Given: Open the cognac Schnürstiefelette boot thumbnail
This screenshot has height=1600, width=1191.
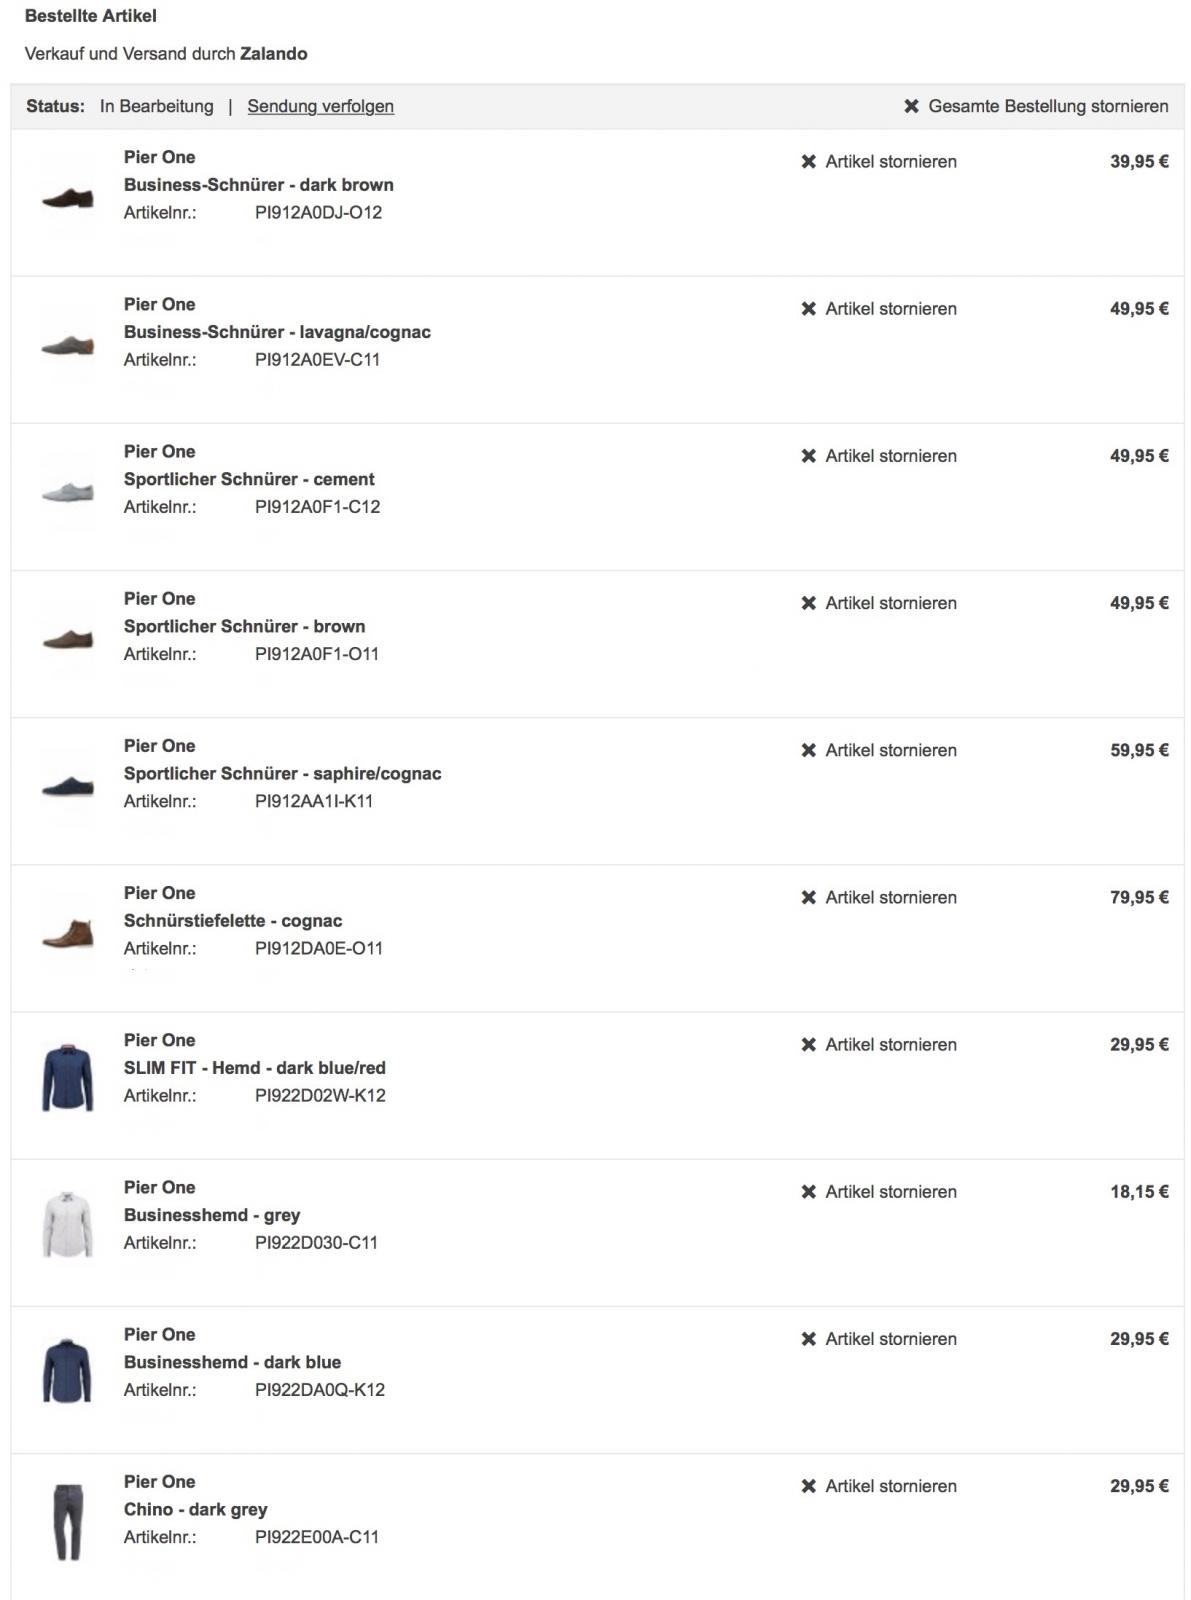Looking at the screenshot, I should 68,934.
